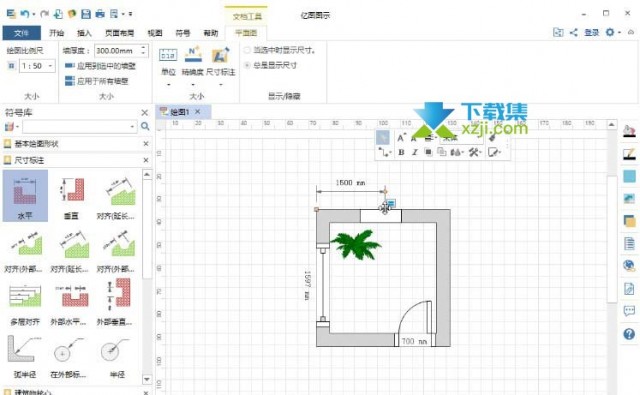Select 当选中时显示尺寸 radio button

click(x=247, y=50)
